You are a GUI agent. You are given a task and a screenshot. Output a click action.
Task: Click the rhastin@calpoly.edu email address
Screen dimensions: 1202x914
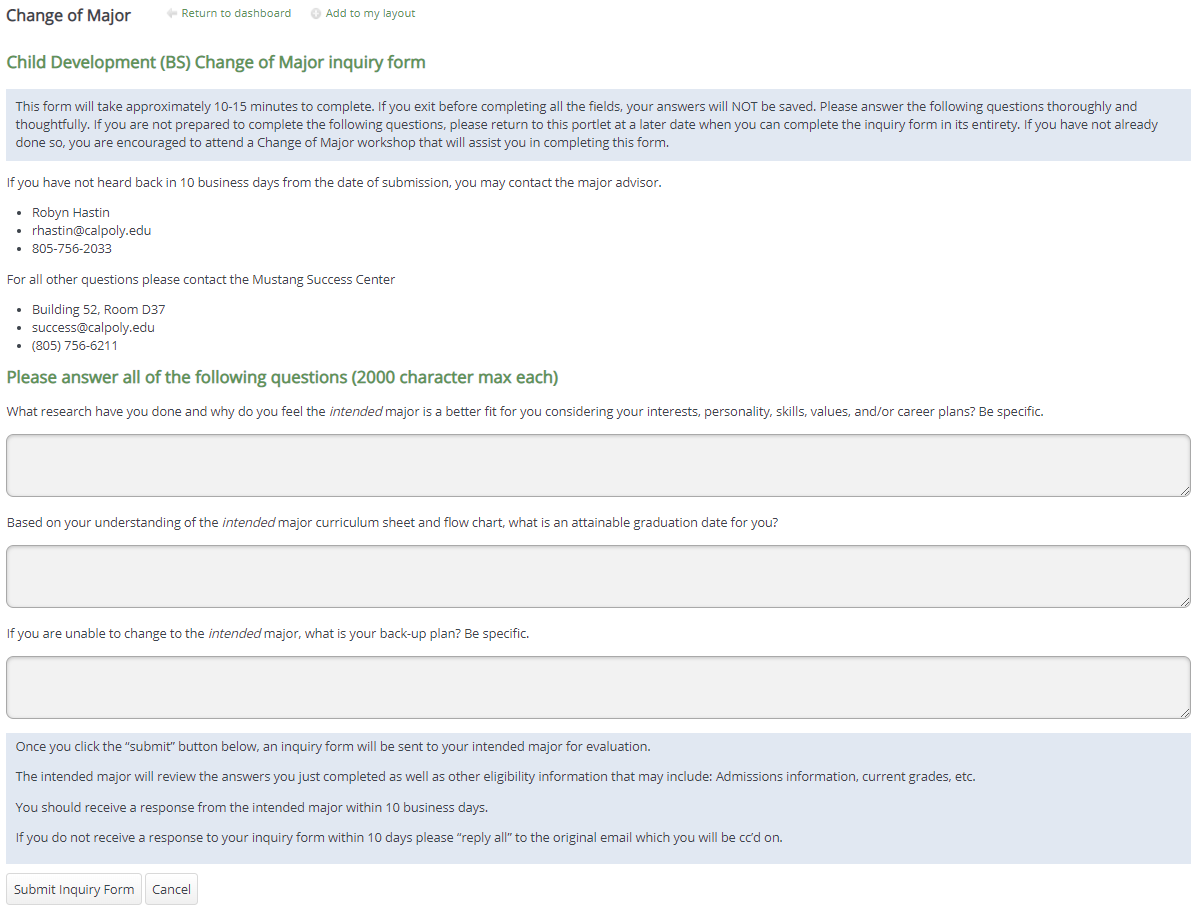91,231
